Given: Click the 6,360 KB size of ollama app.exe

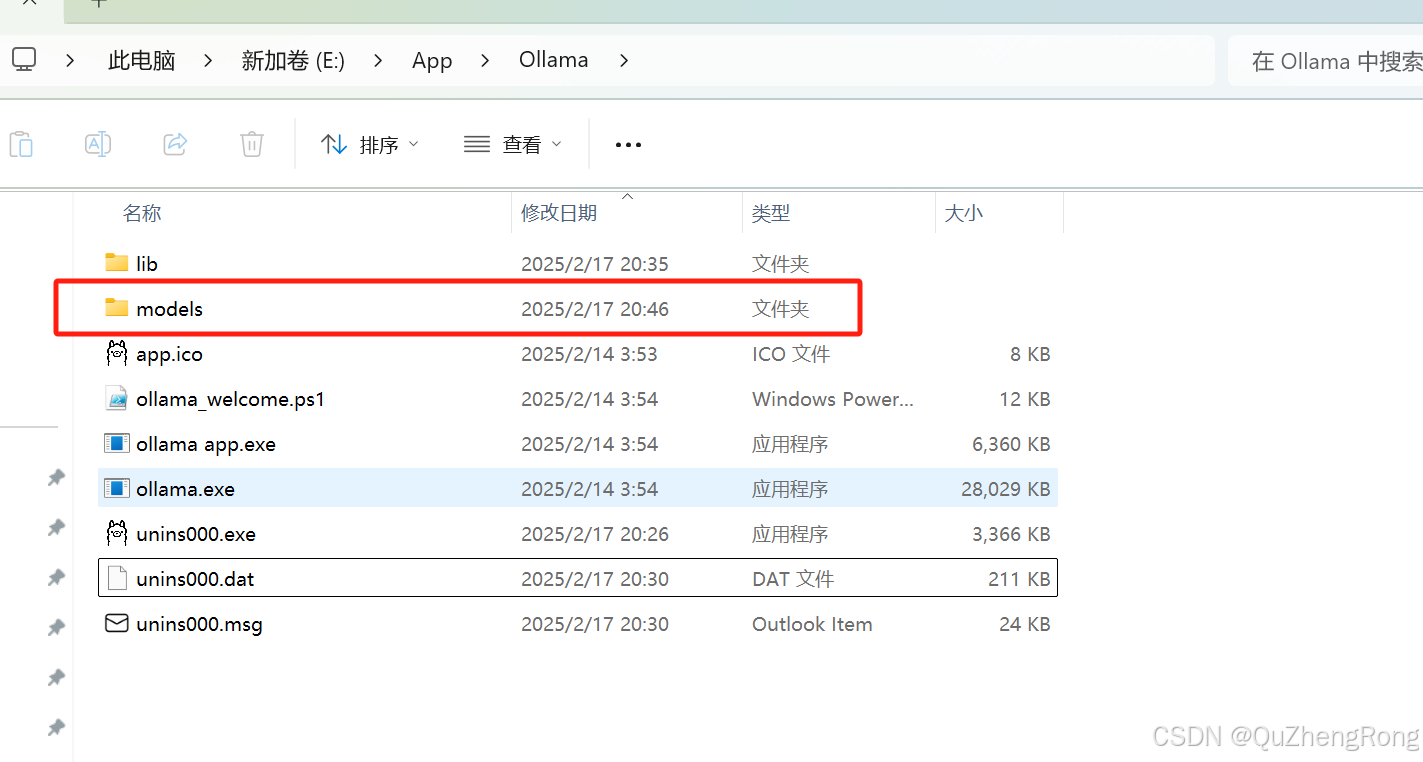Looking at the screenshot, I should (x=1011, y=444).
